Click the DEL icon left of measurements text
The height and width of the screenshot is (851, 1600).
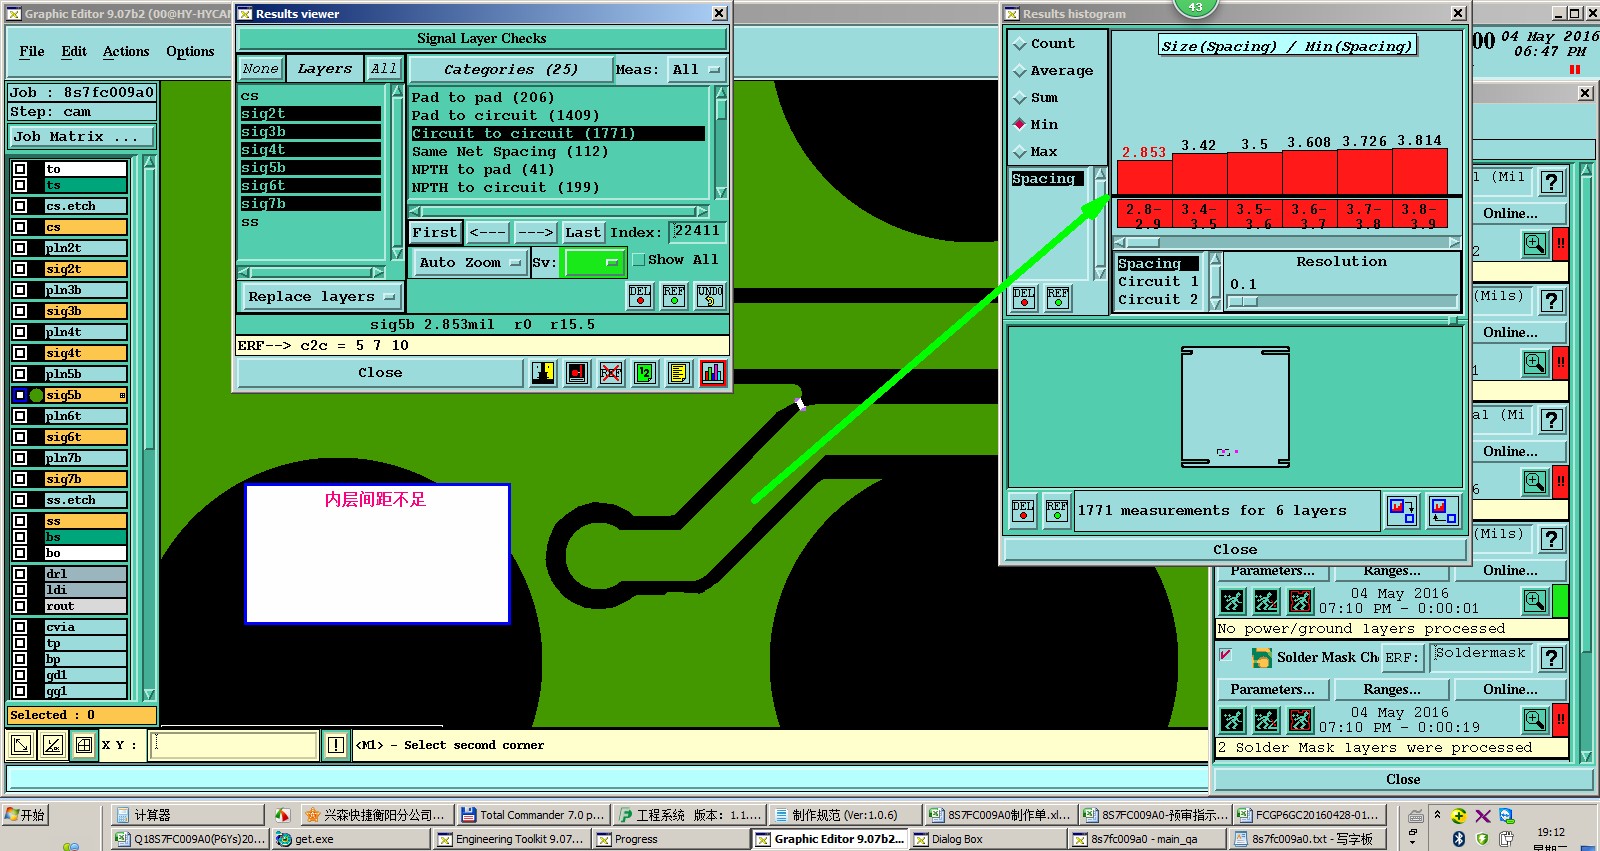[x=1023, y=510]
